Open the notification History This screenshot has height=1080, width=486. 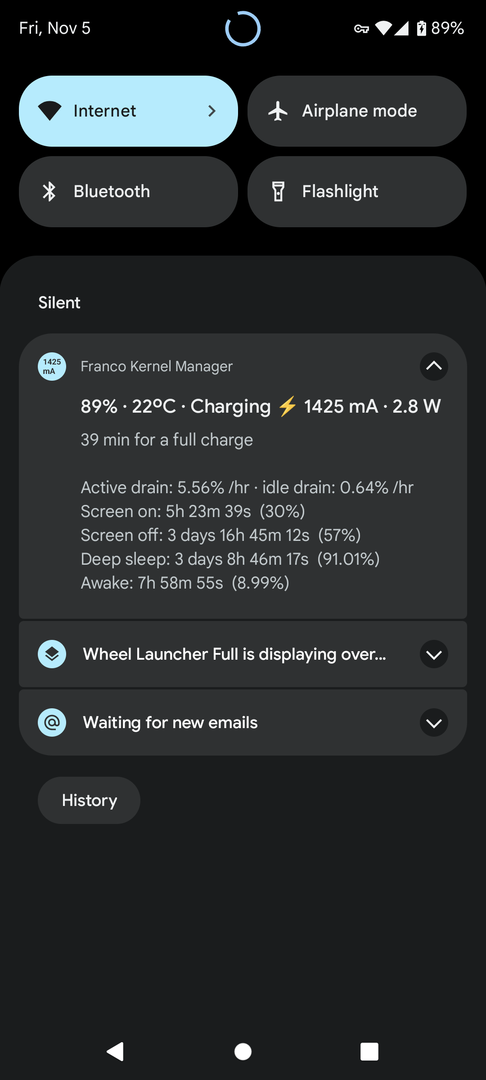89,800
